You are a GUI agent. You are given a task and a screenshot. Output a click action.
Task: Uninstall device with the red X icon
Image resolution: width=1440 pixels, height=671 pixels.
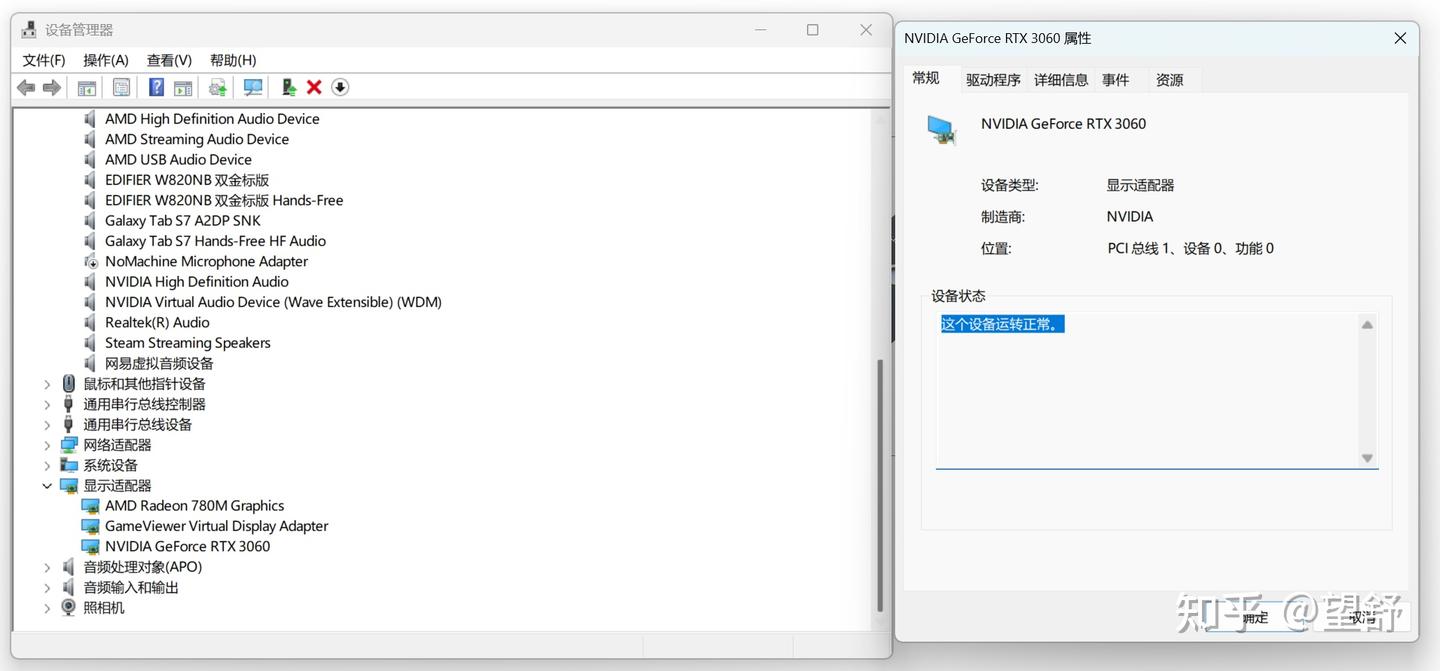click(314, 88)
